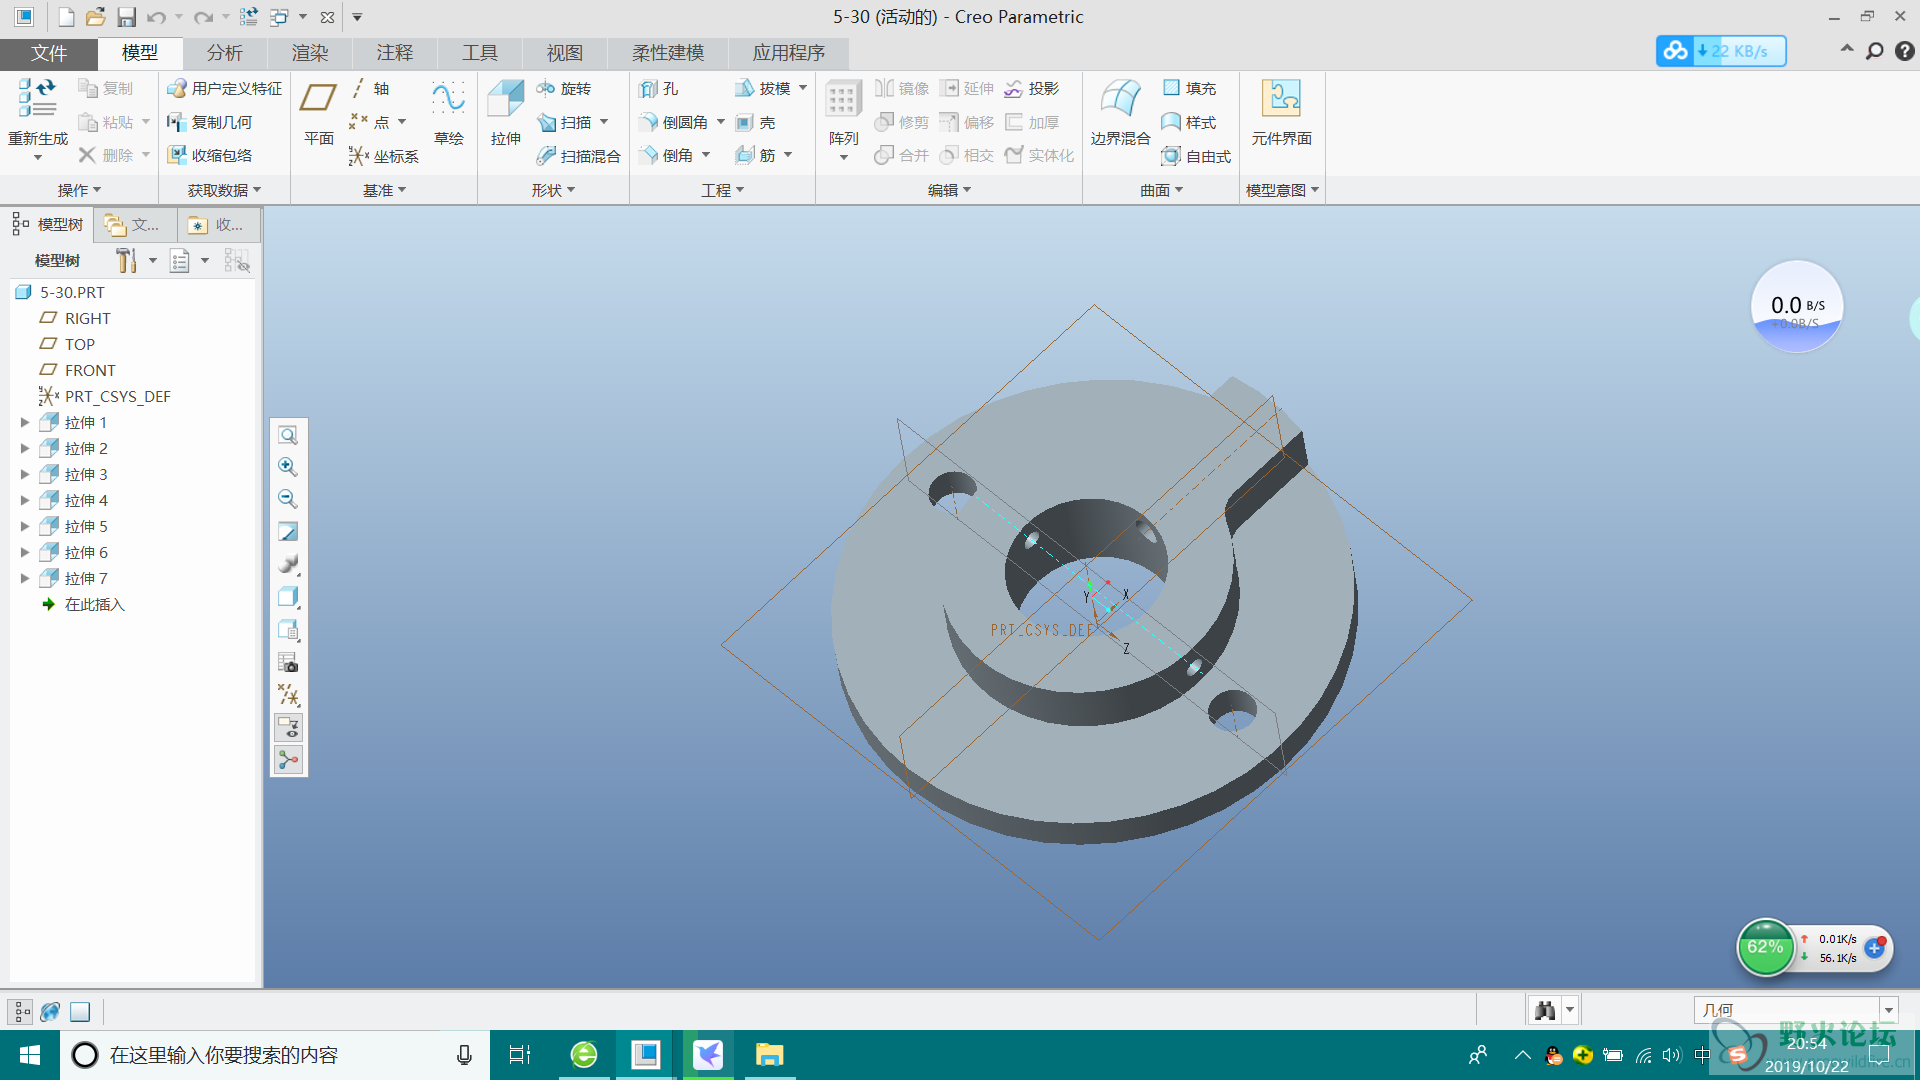
Task: Open File Explorer from taskbar
Action: (769, 1055)
